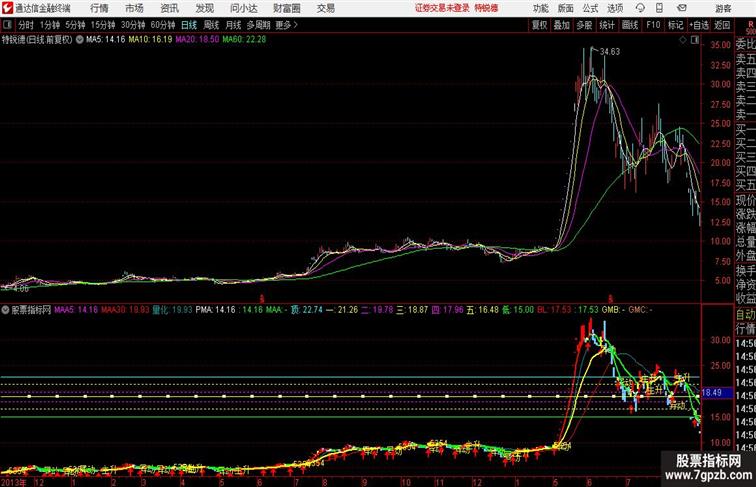Open the customer service headset icon

tap(640, 8)
